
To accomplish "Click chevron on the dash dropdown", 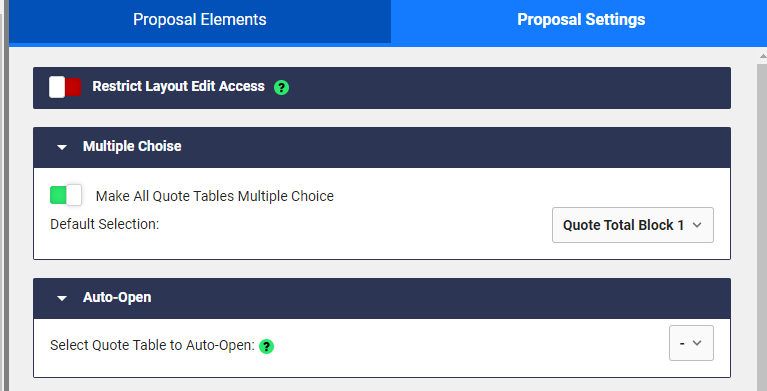I will [697, 343].
